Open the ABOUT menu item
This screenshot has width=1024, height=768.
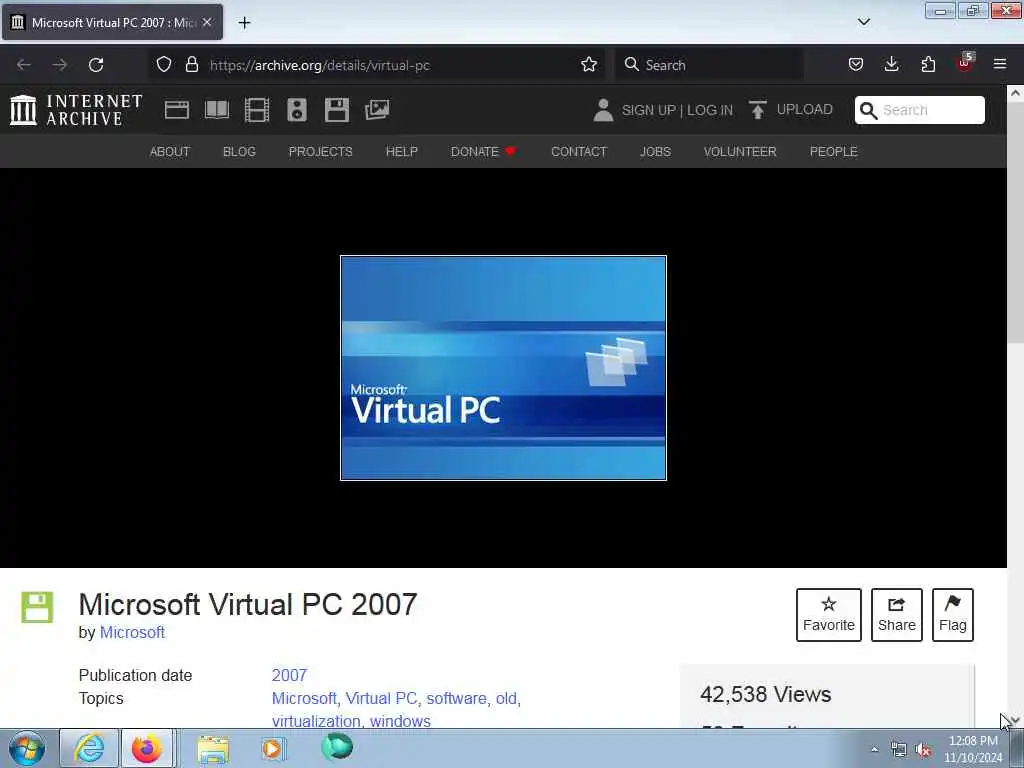pos(170,152)
